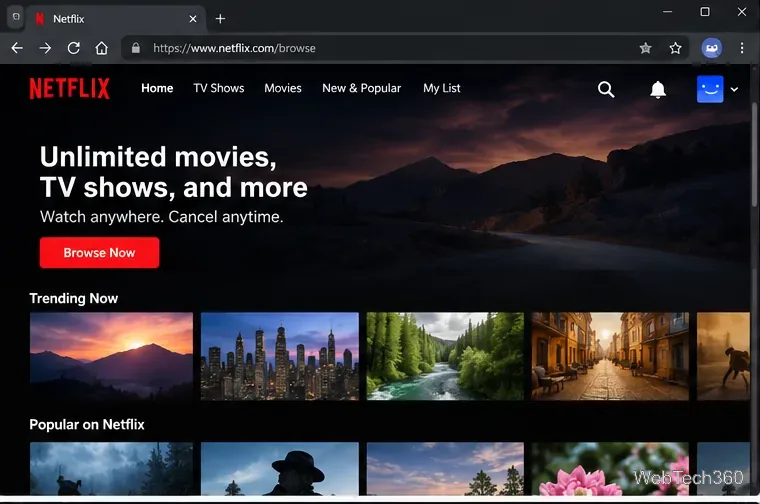
Task: Open the city skyline thumbnail in Trending
Action: [280, 356]
